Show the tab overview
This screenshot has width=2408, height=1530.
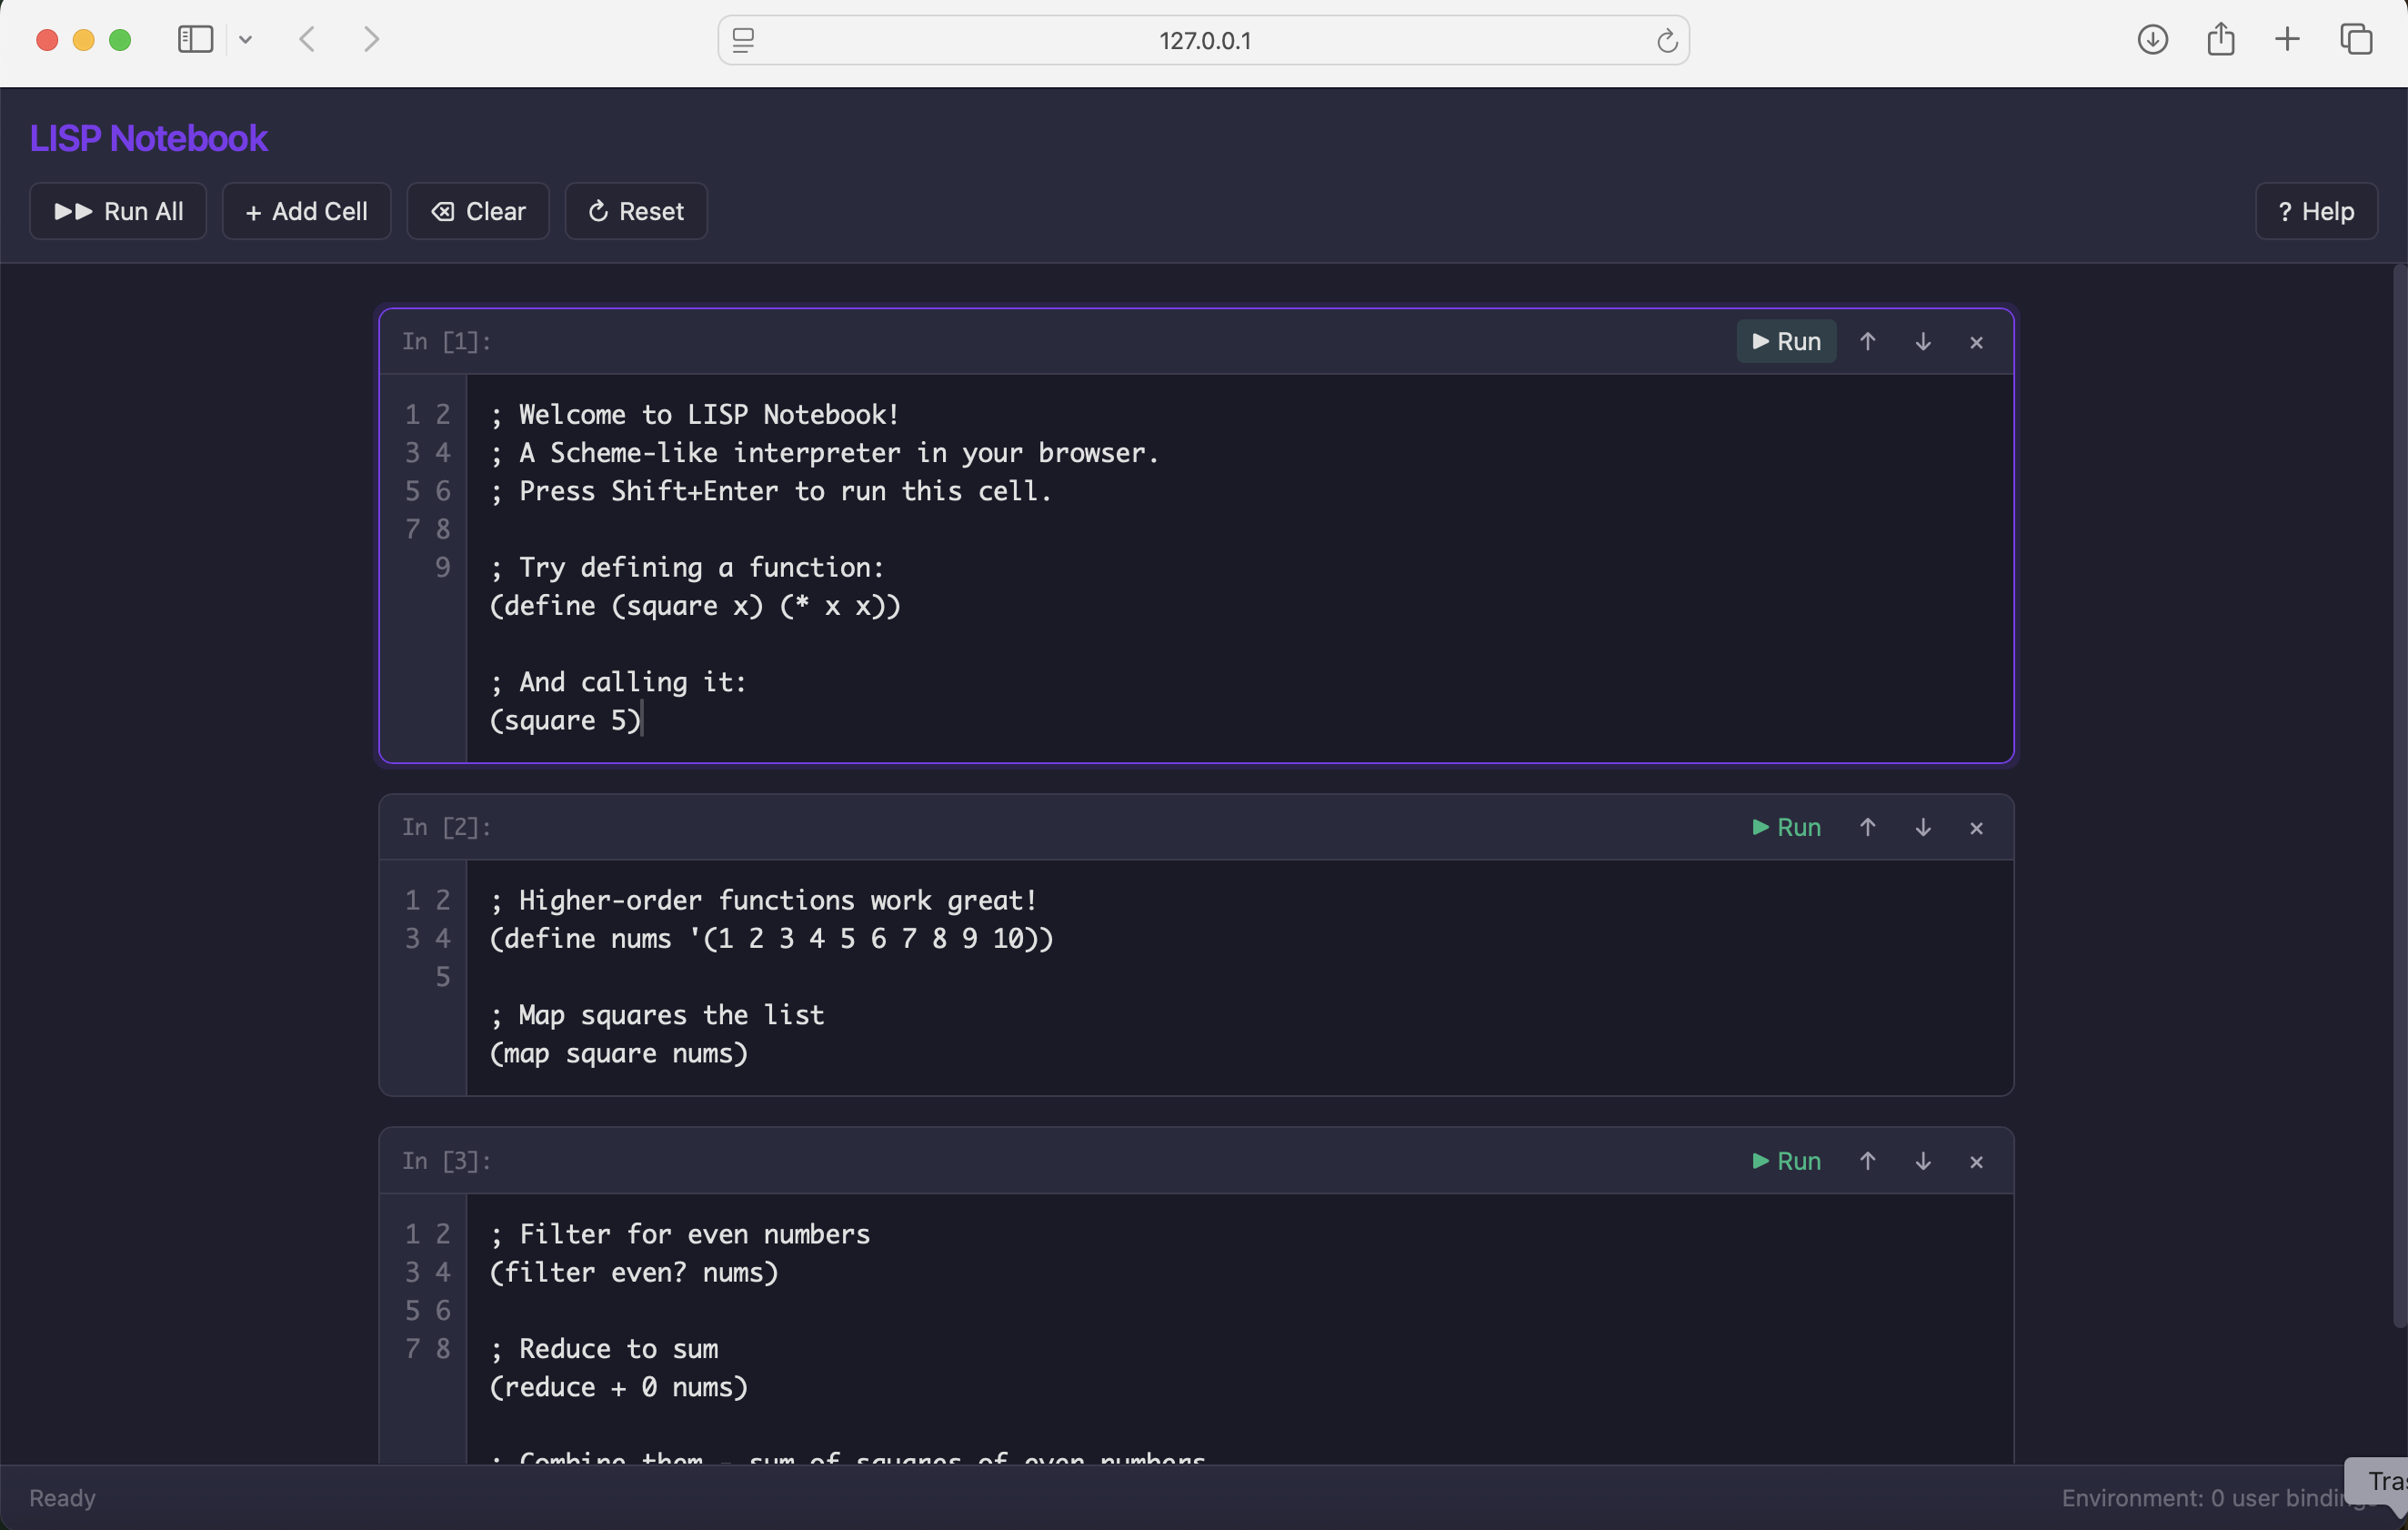(2357, 40)
